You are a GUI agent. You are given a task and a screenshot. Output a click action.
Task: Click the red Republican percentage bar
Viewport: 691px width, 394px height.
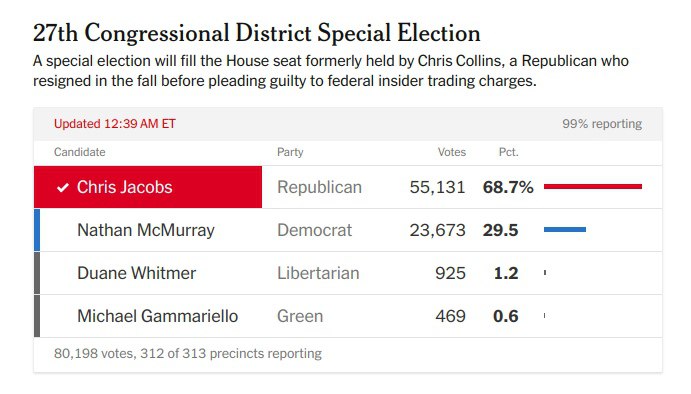[593, 186]
